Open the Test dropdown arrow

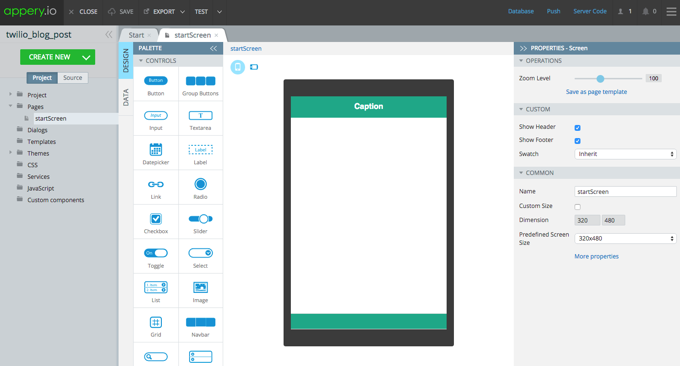point(219,12)
